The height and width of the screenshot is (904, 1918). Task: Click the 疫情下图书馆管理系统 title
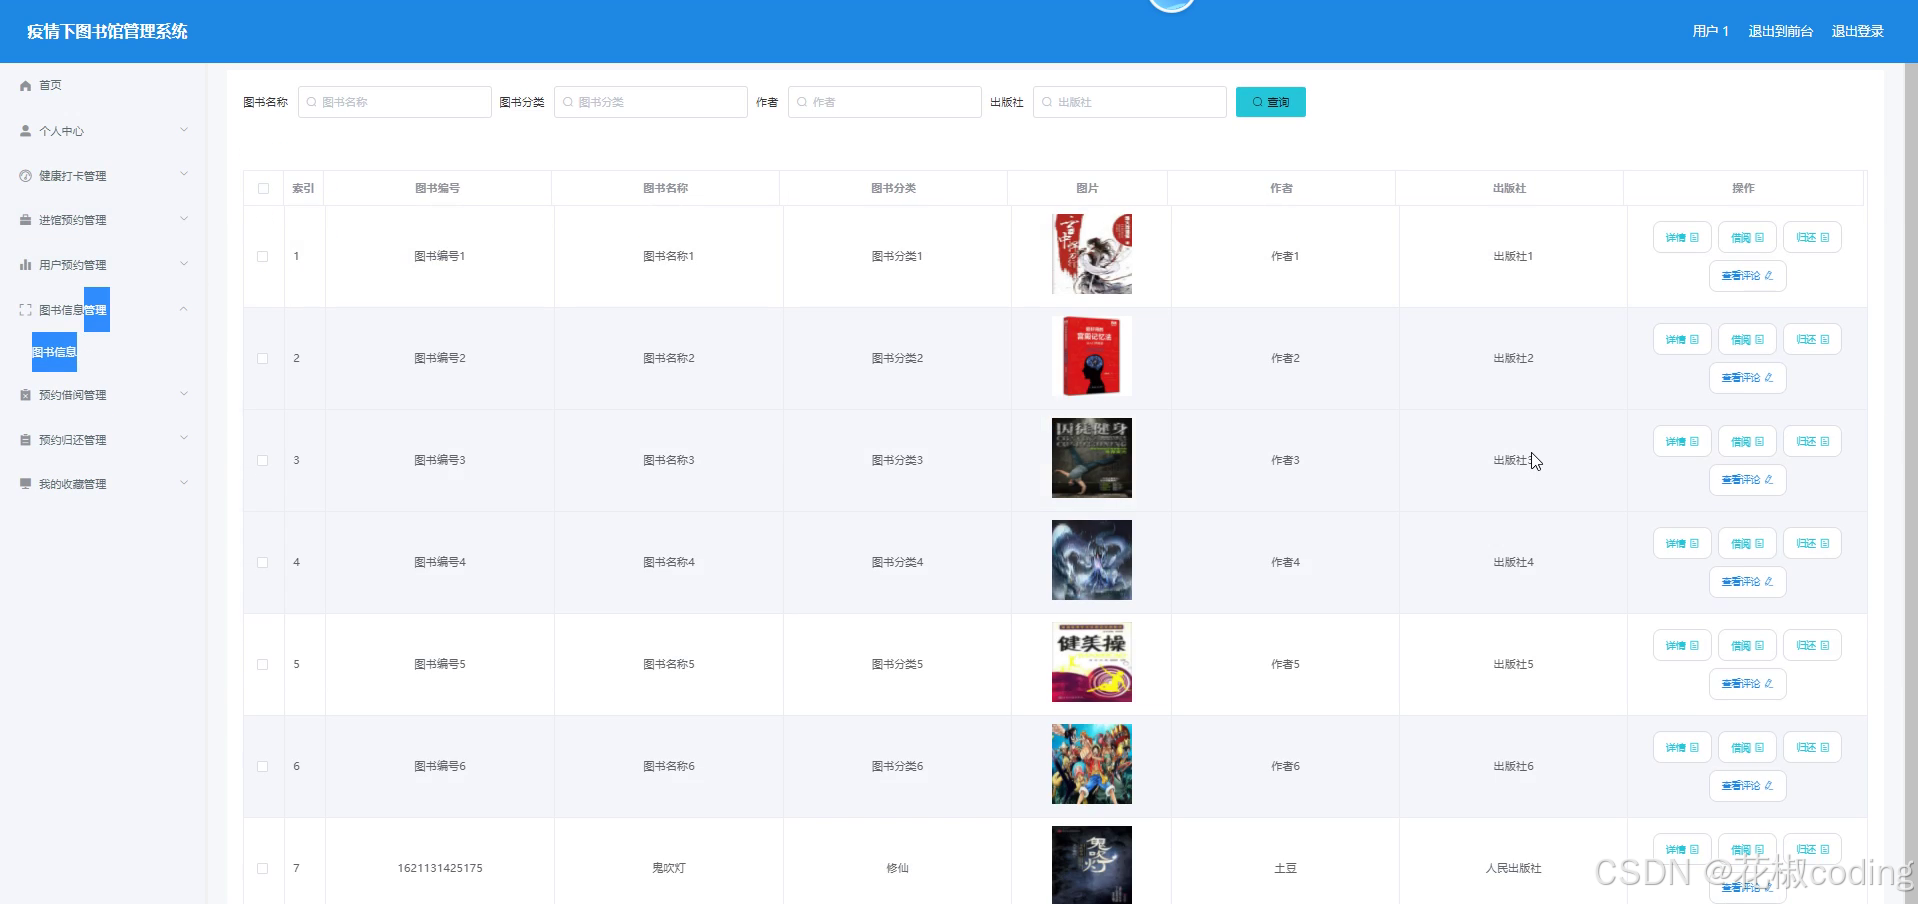coord(107,31)
